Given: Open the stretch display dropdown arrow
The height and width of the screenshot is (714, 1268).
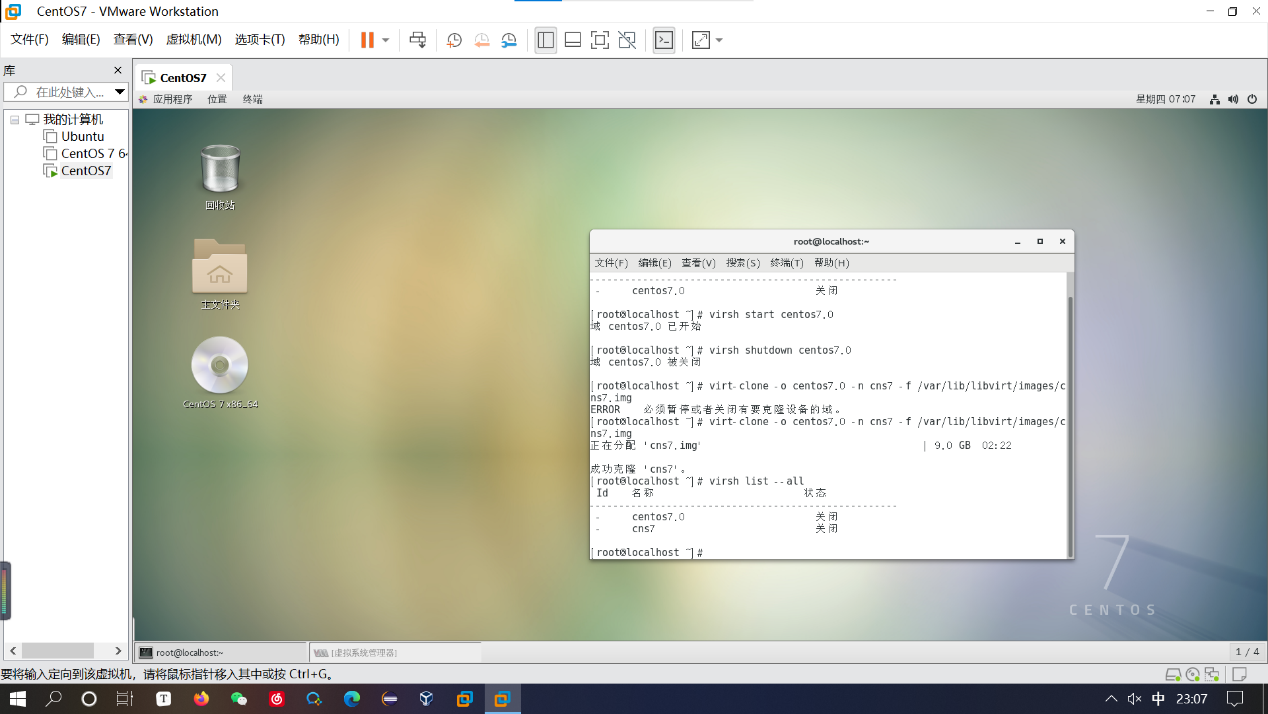Looking at the screenshot, I should 719,40.
